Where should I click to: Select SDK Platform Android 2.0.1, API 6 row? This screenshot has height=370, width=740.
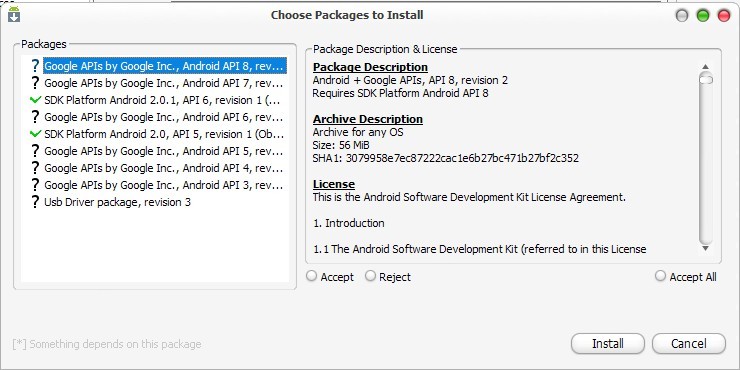click(162, 100)
